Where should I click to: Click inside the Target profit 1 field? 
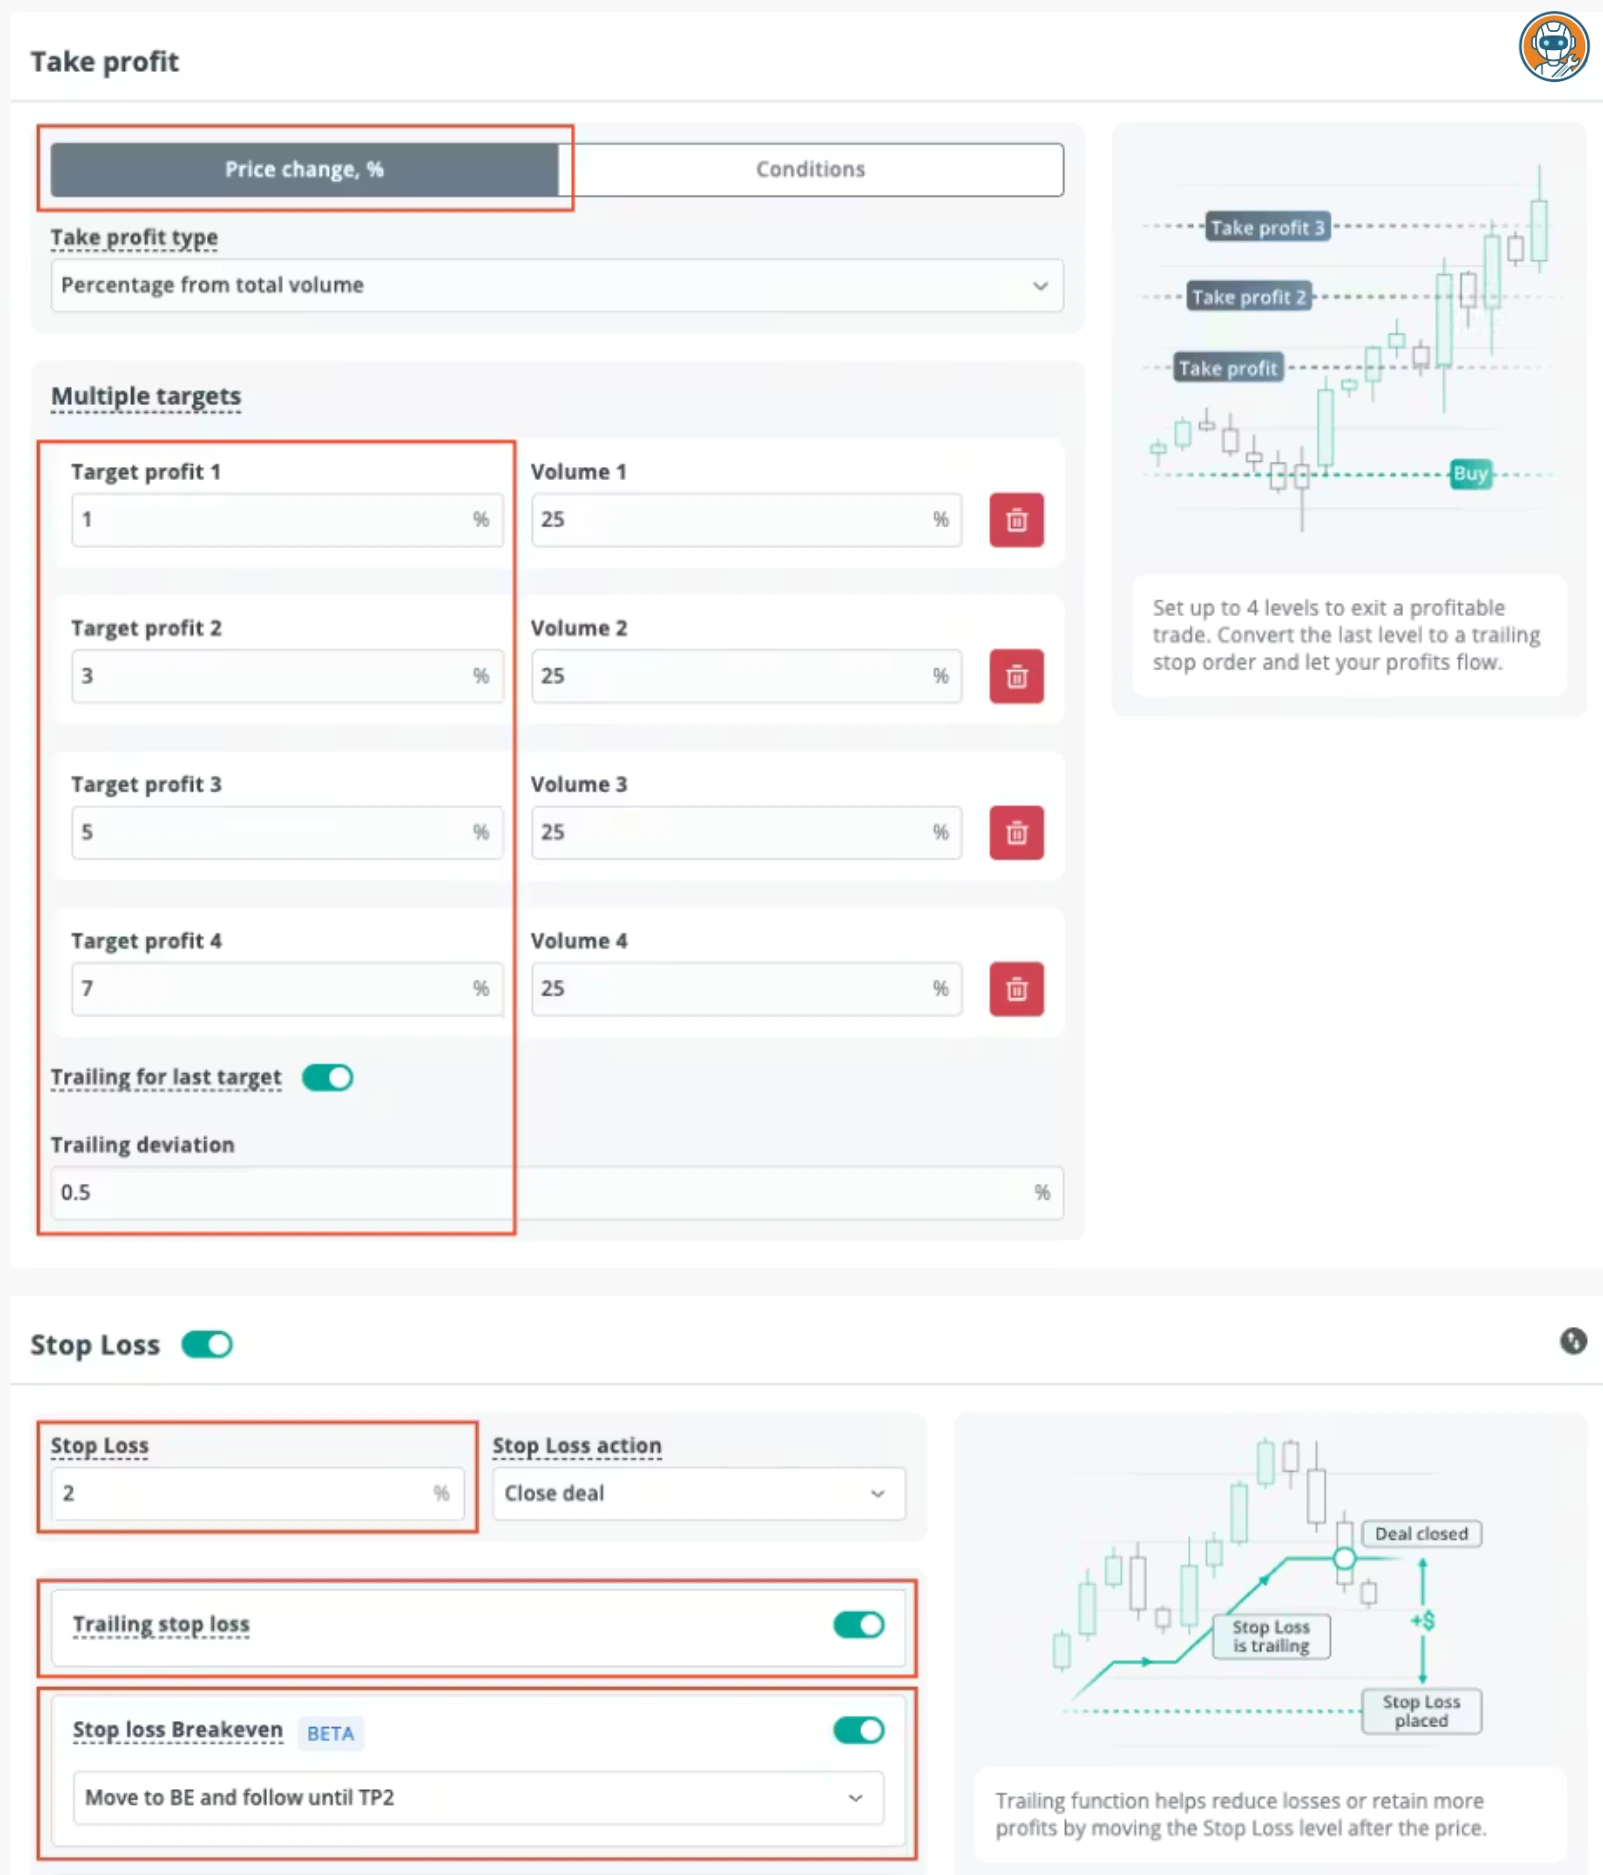pos(287,519)
